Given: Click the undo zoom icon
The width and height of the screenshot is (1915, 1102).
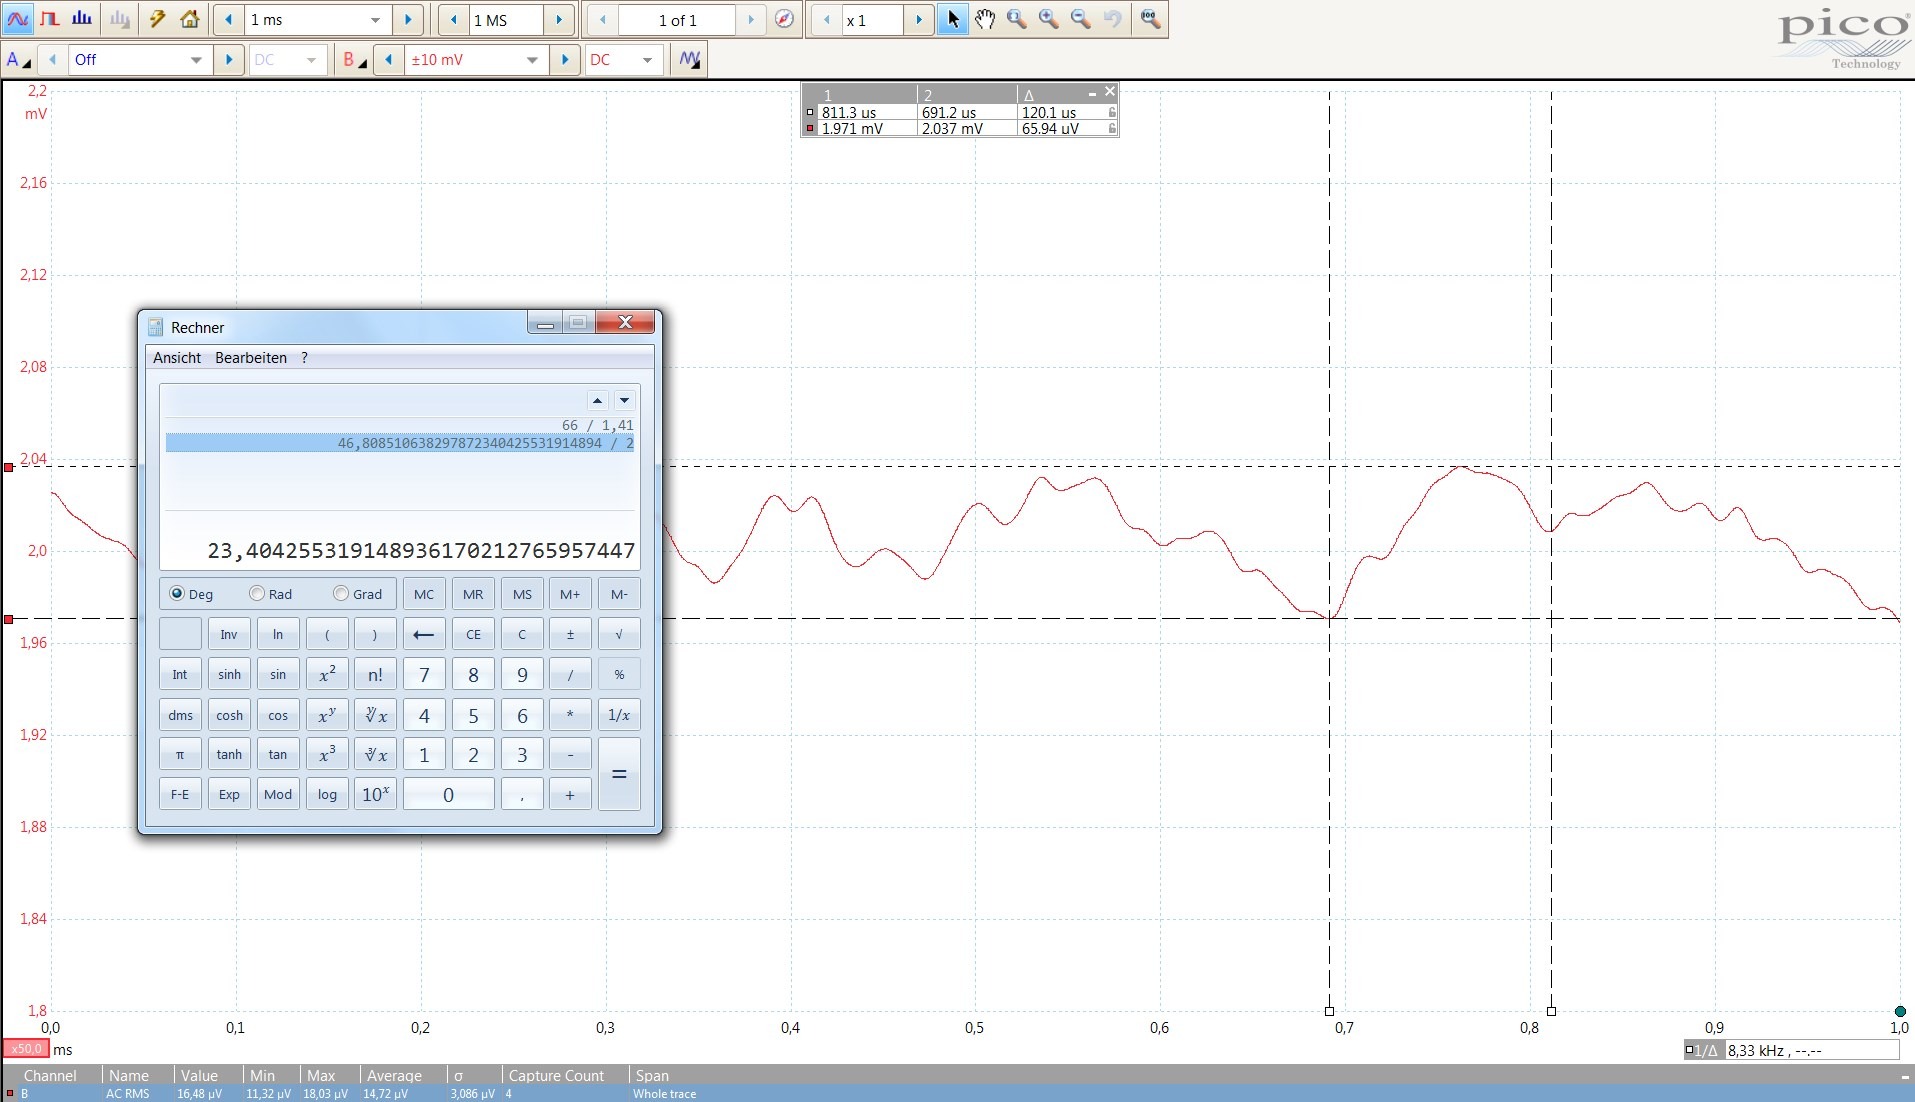Looking at the screenshot, I should coord(1113,19).
